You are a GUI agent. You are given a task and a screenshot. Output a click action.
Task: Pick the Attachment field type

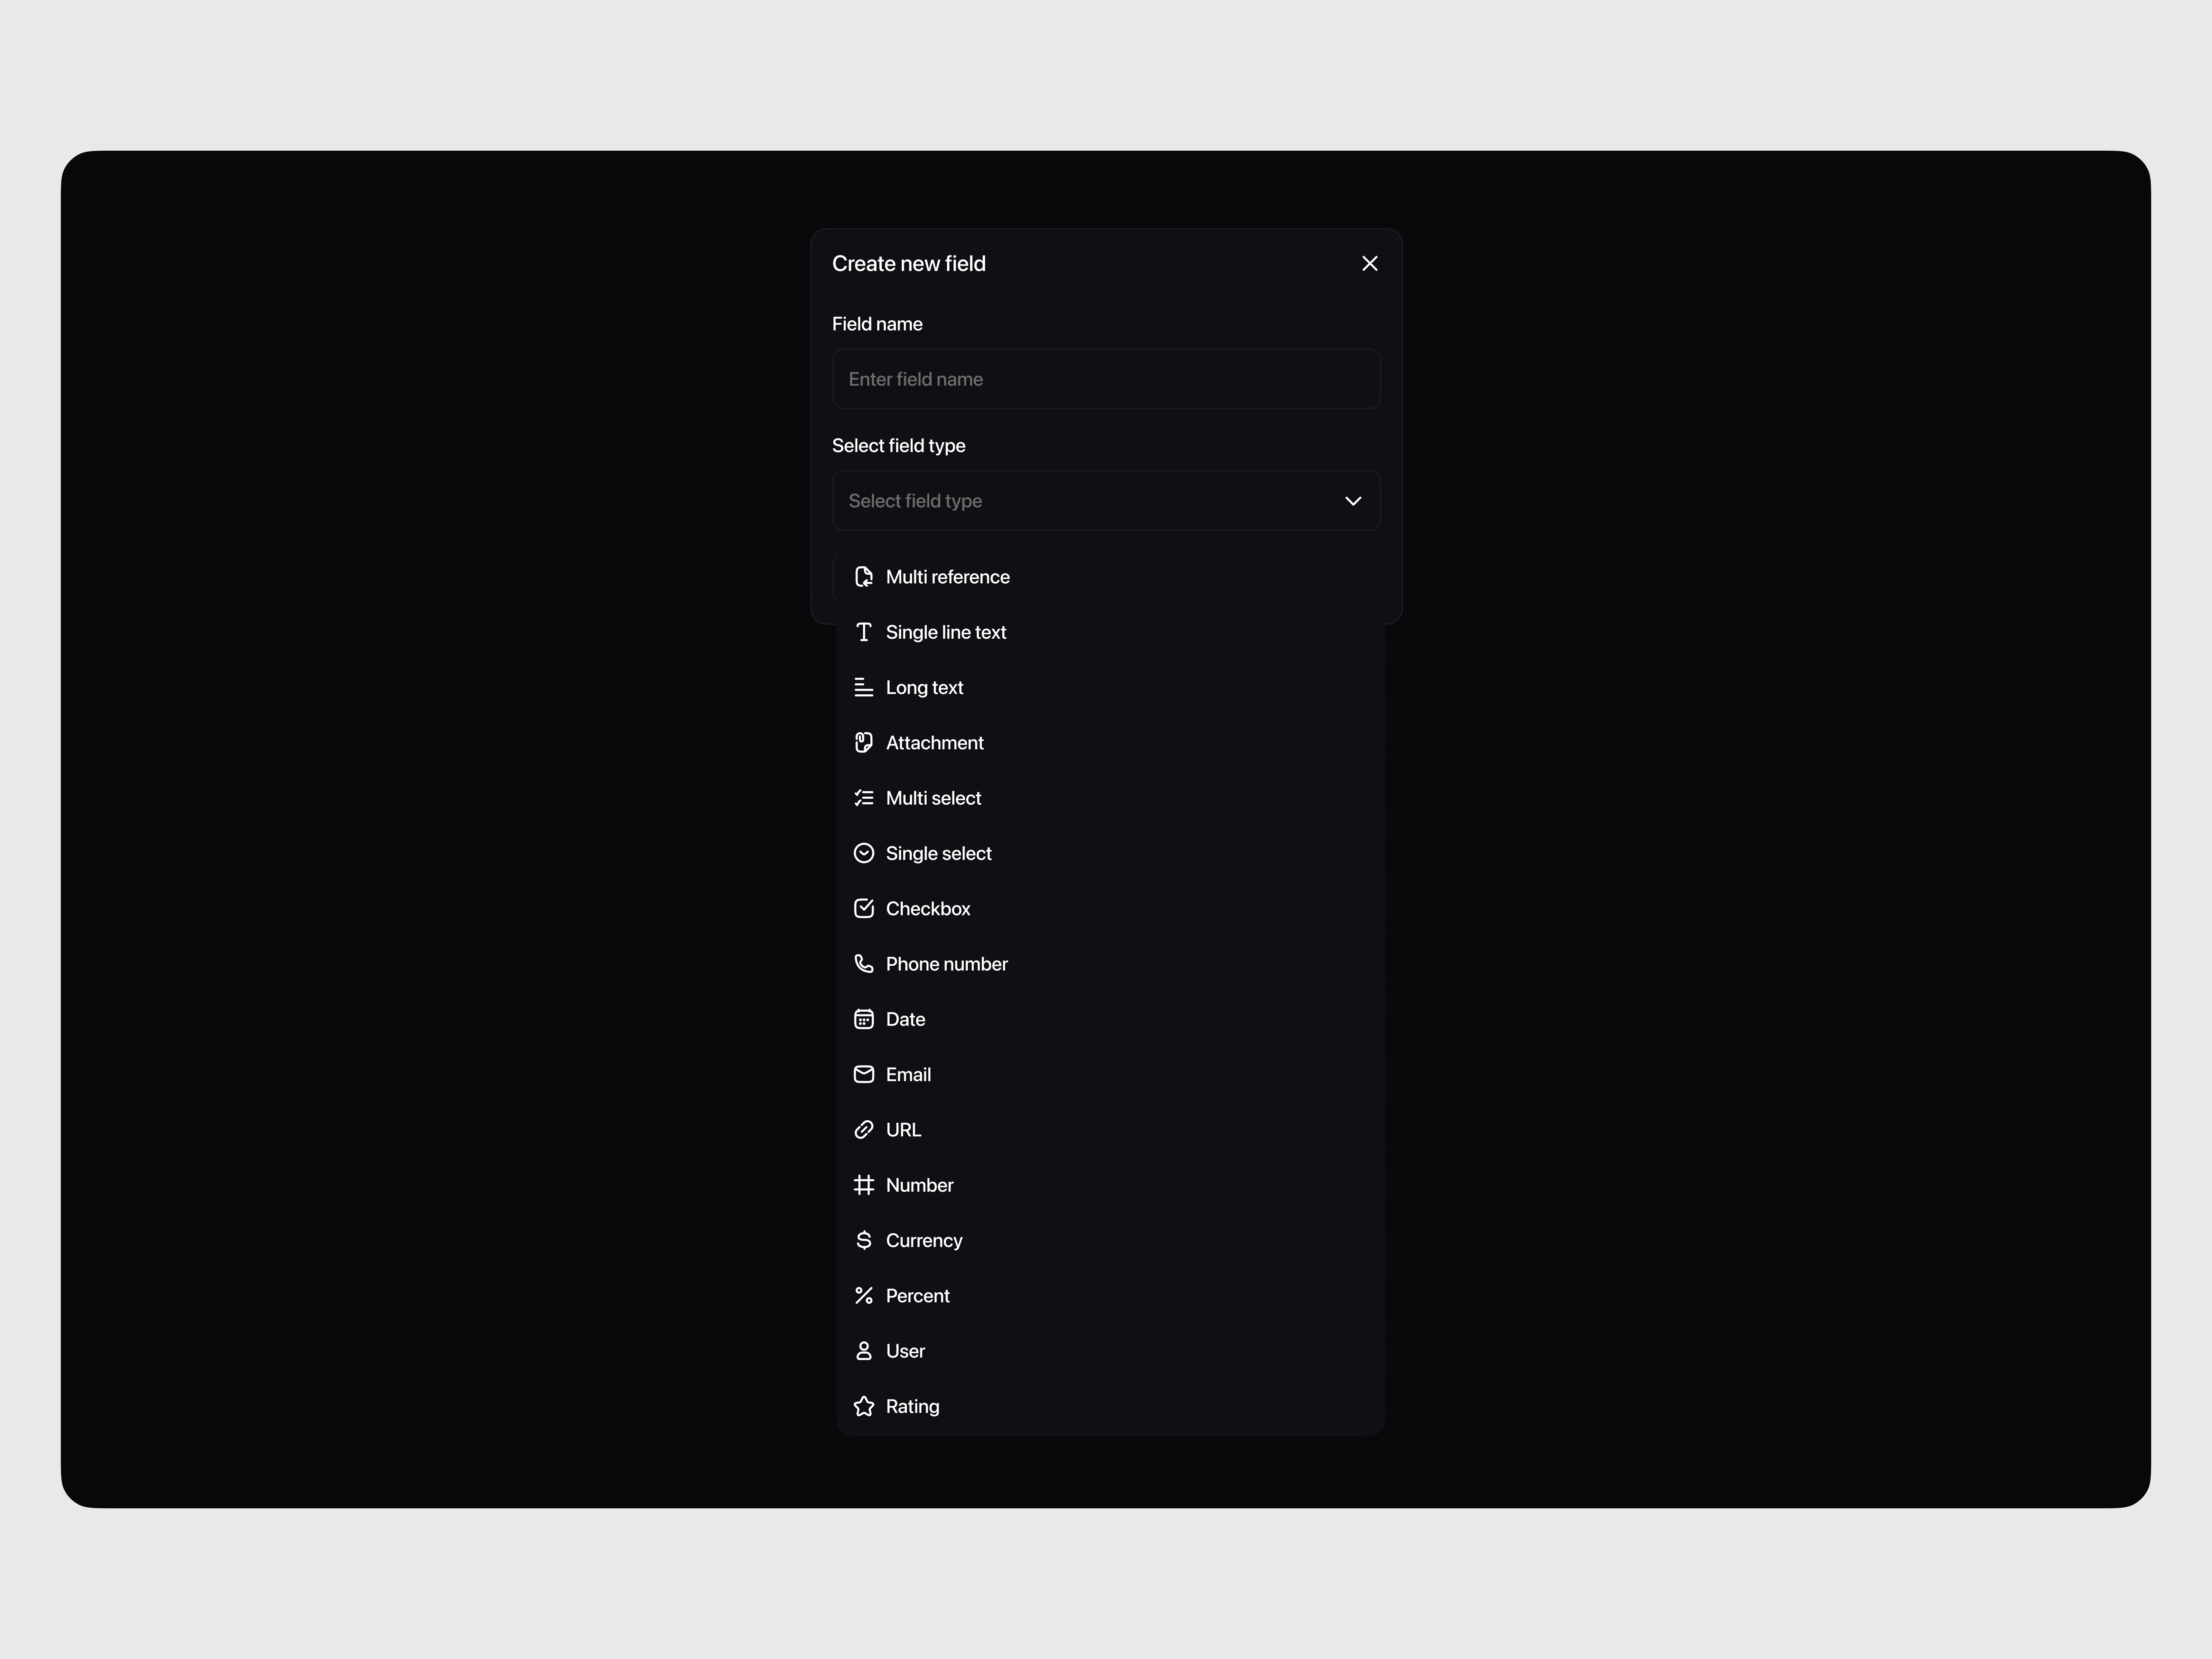[x=1110, y=743]
